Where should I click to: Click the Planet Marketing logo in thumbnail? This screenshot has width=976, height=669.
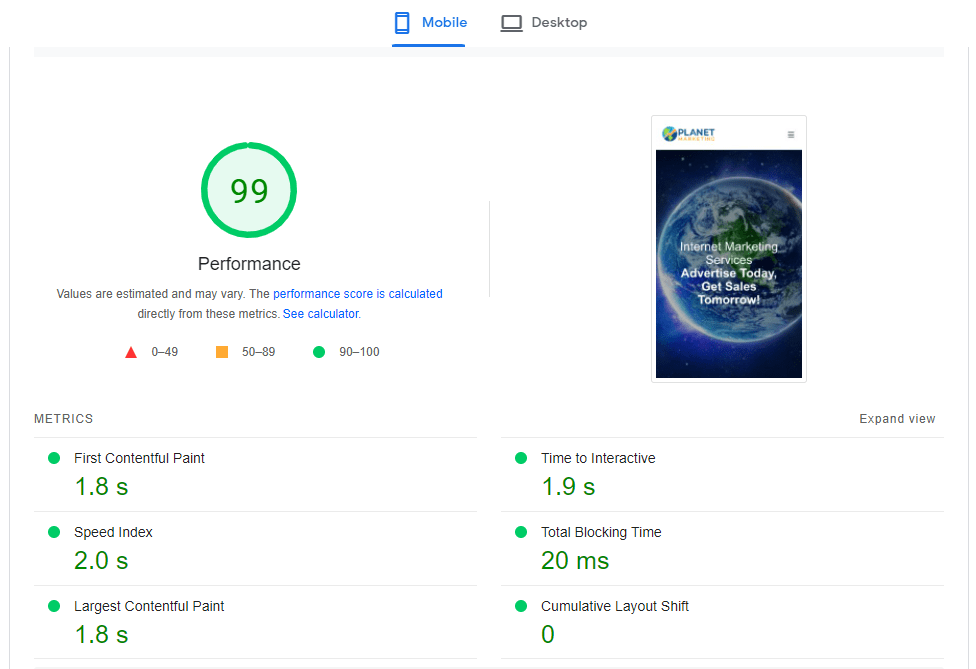coord(688,134)
